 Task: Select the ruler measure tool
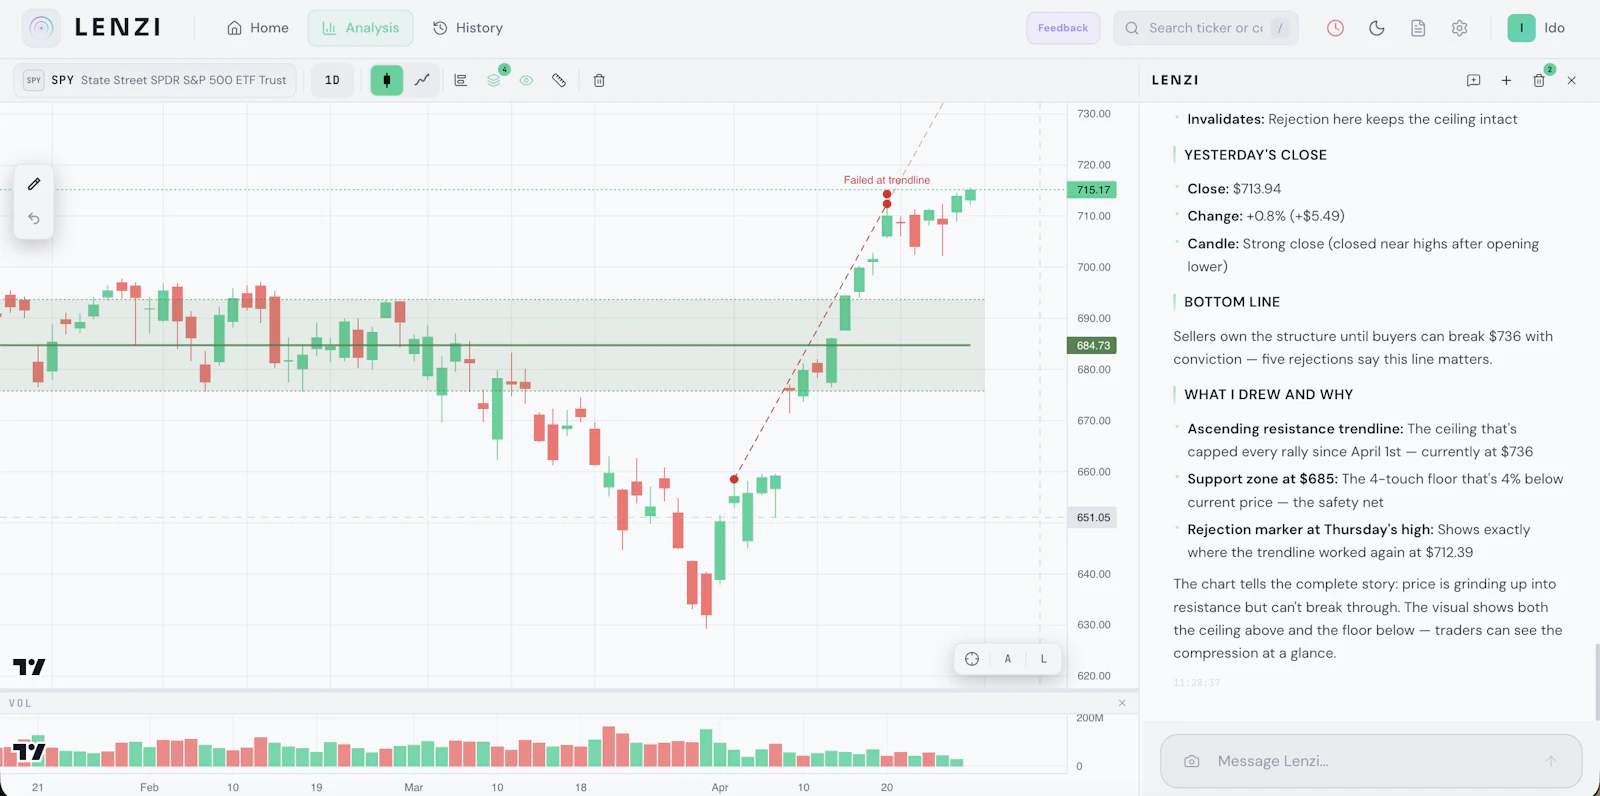[x=559, y=80]
